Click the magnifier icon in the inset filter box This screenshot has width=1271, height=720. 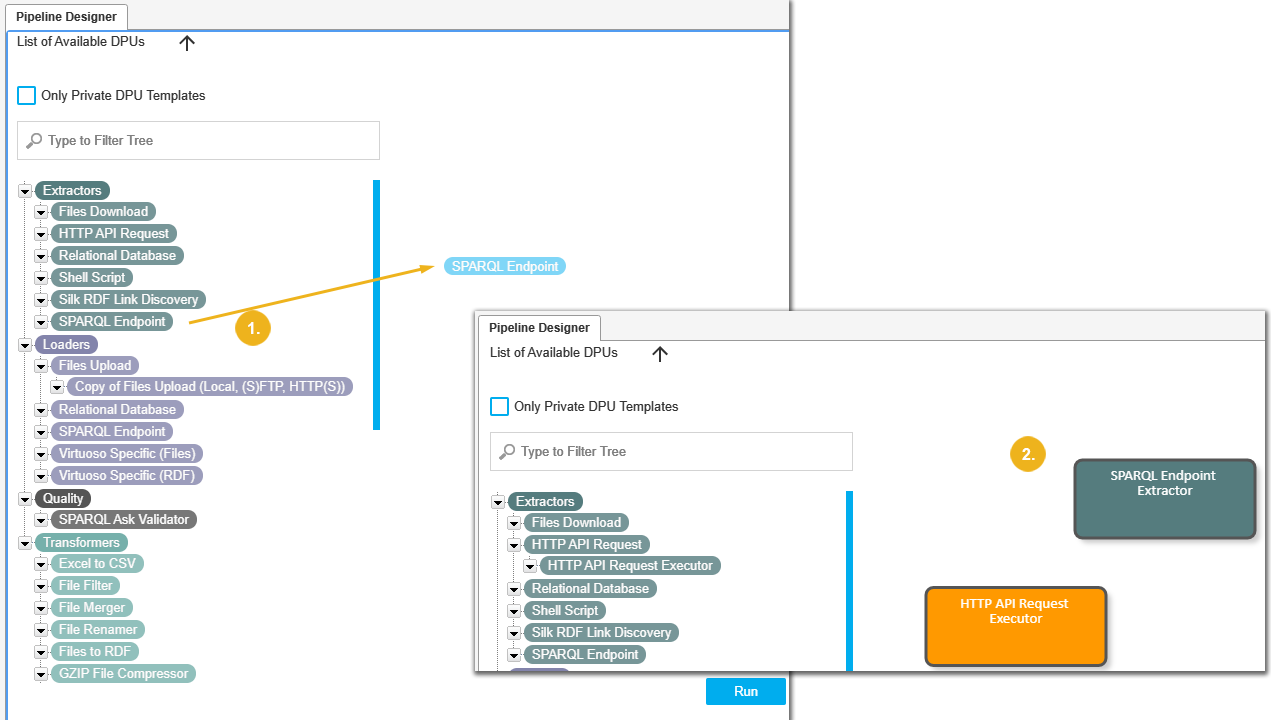pos(508,452)
